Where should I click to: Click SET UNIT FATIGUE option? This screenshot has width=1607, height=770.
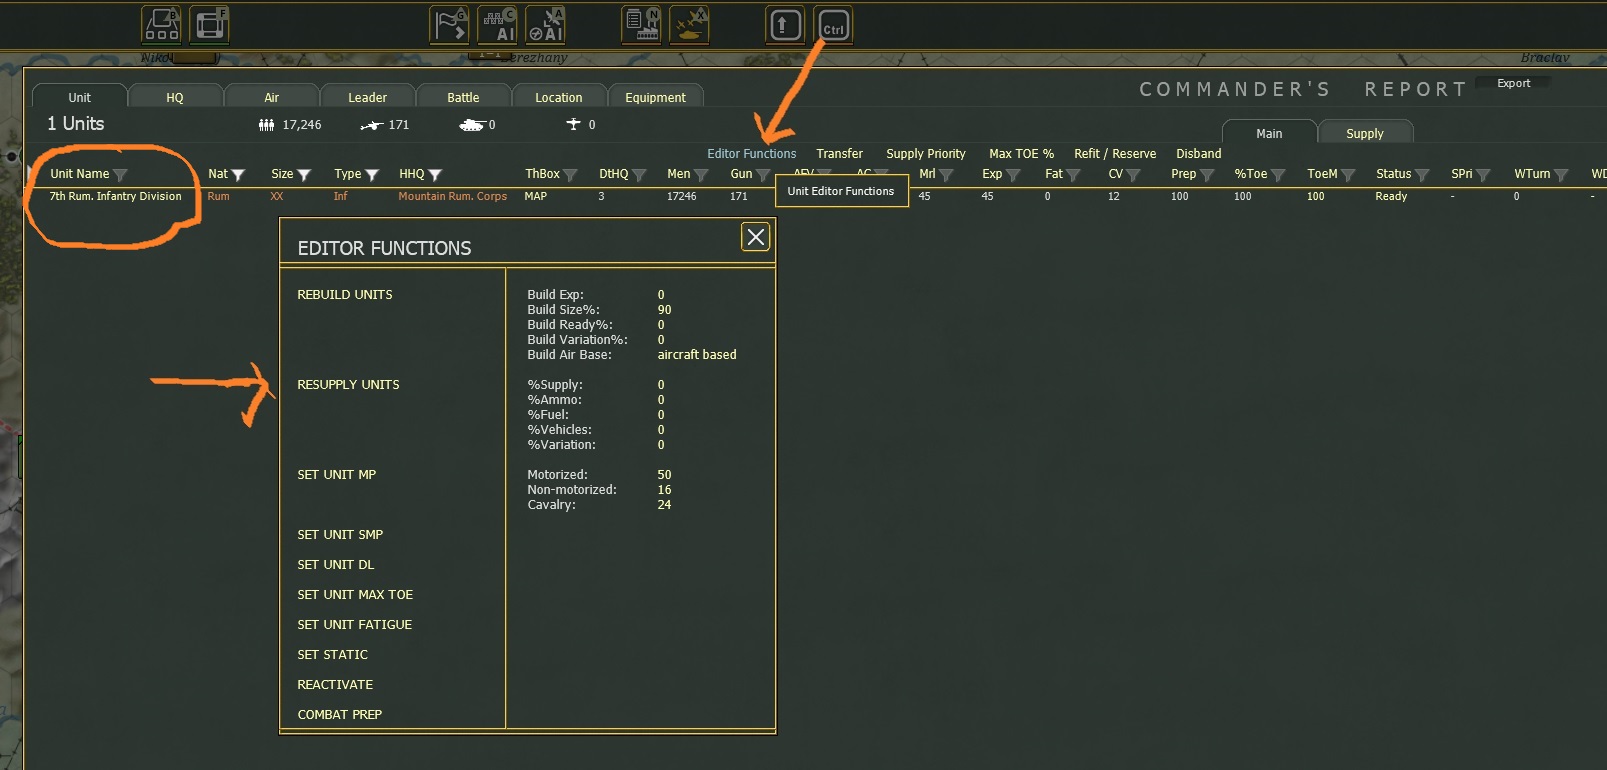355,625
